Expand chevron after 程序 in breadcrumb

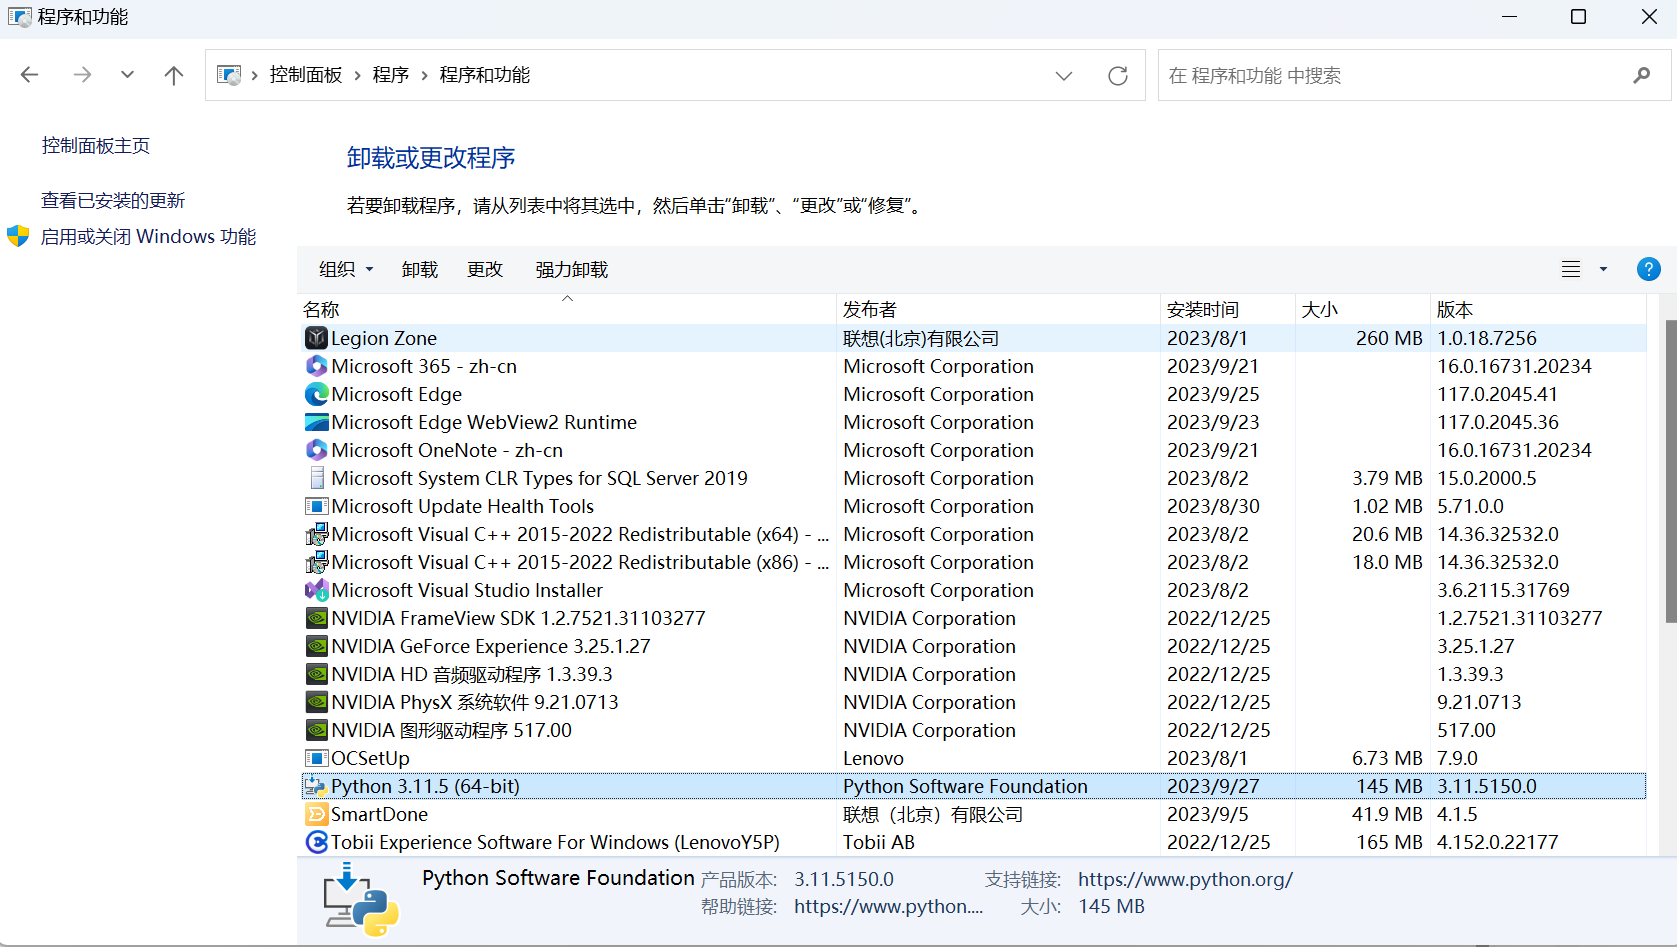click(424, 76)
